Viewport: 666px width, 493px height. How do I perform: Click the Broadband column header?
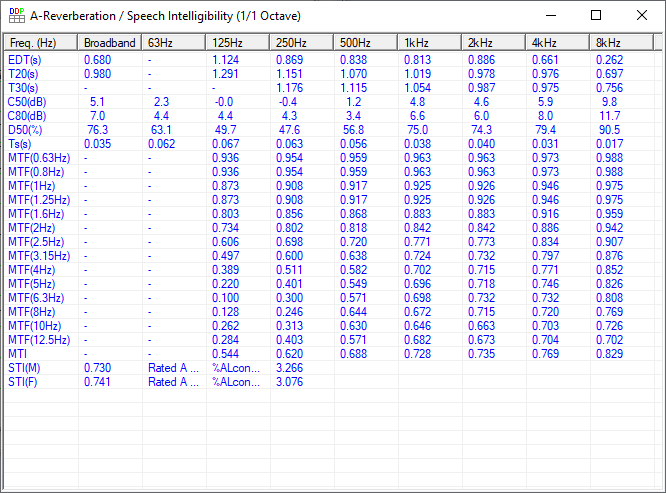click(110, 43)
